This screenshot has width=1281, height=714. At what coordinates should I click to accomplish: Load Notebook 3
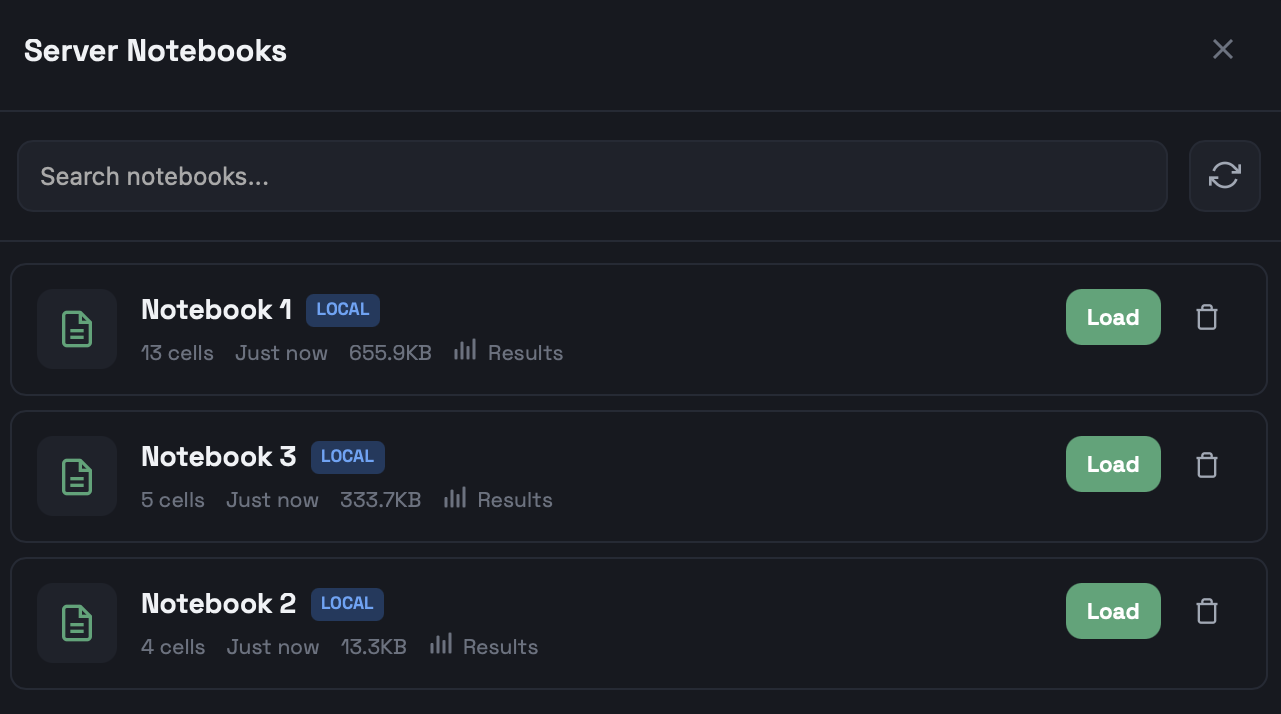click(x=1112, y=464)
